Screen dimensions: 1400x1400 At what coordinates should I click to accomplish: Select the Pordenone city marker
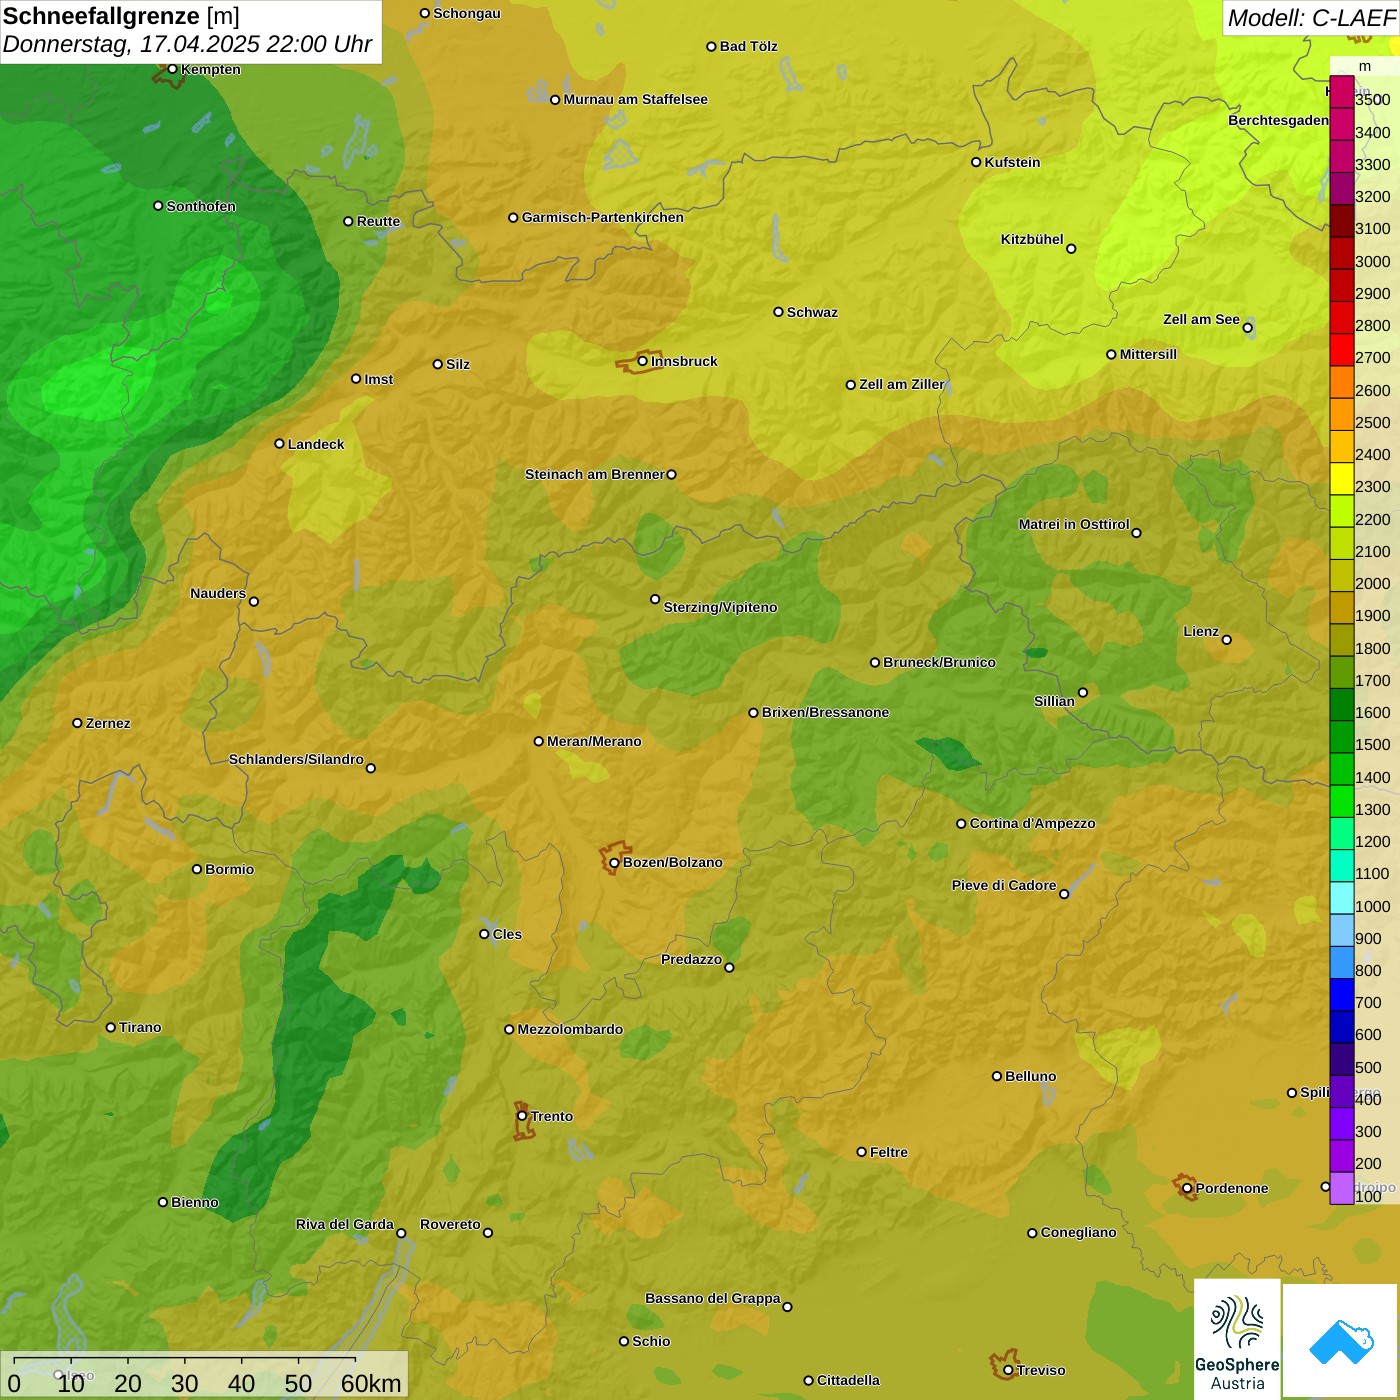(1187, 1188)
